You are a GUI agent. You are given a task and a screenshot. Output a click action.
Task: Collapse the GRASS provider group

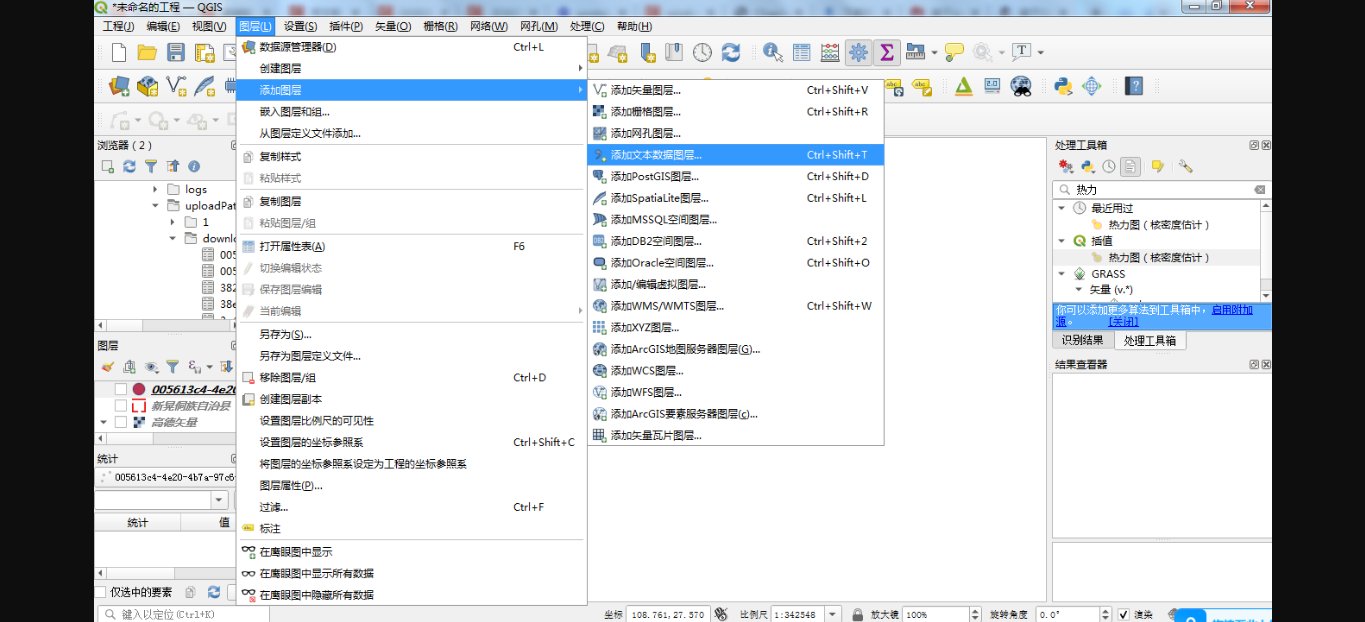[x=1062, y=274]
